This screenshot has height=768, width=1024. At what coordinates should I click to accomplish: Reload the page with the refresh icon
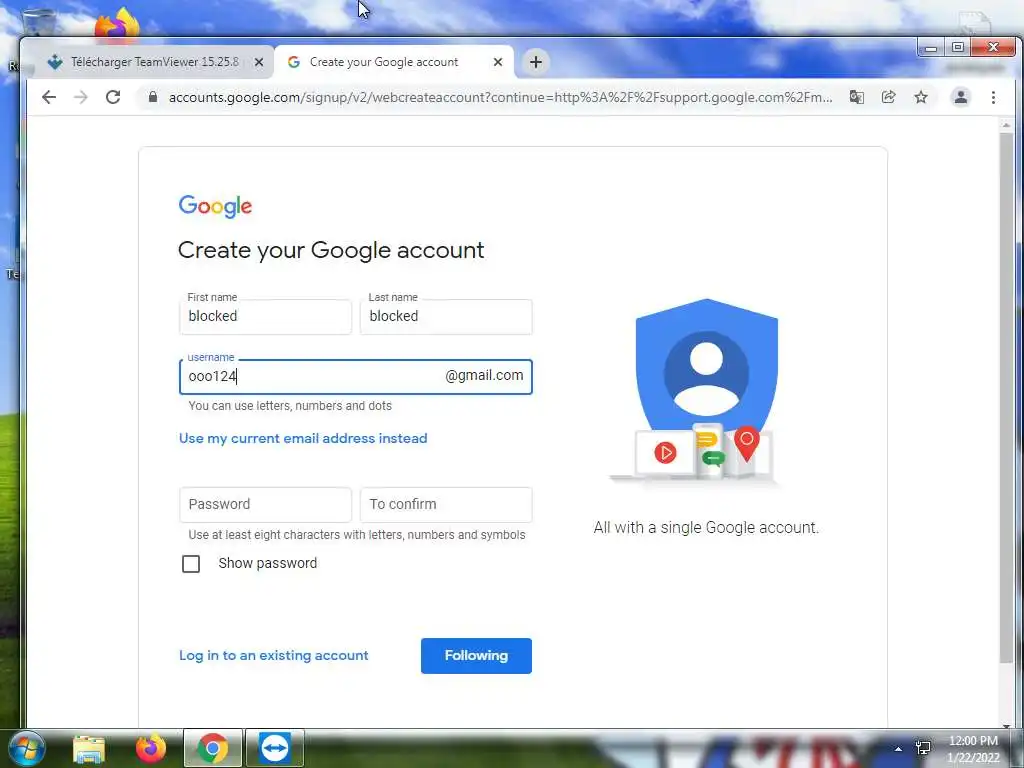tap(113, 97)
